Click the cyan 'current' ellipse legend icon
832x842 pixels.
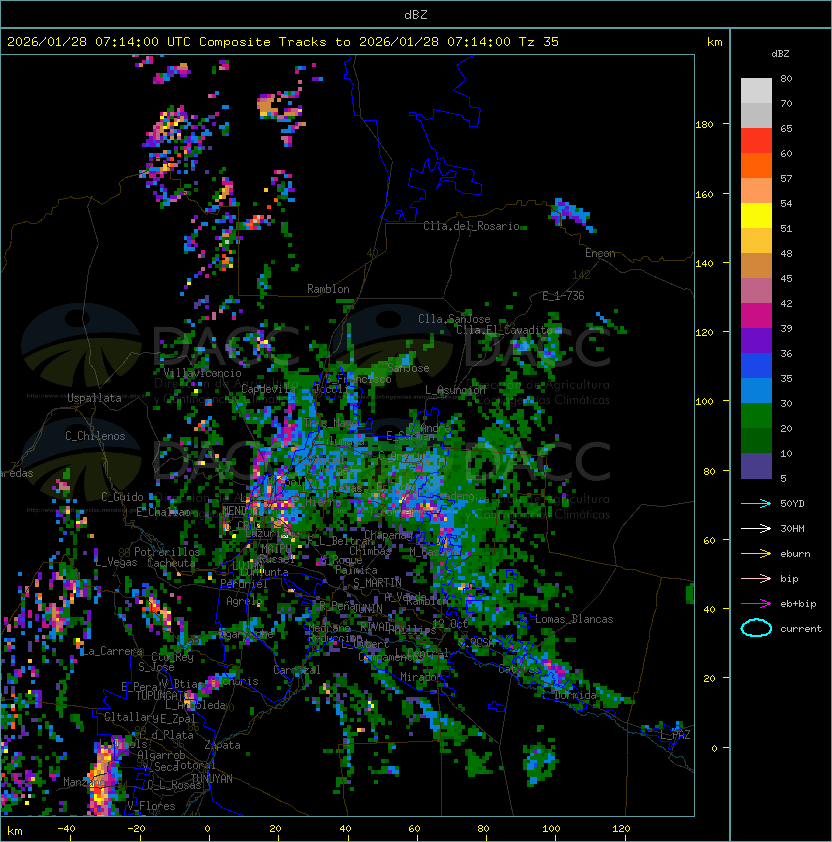tap(756, 628)
